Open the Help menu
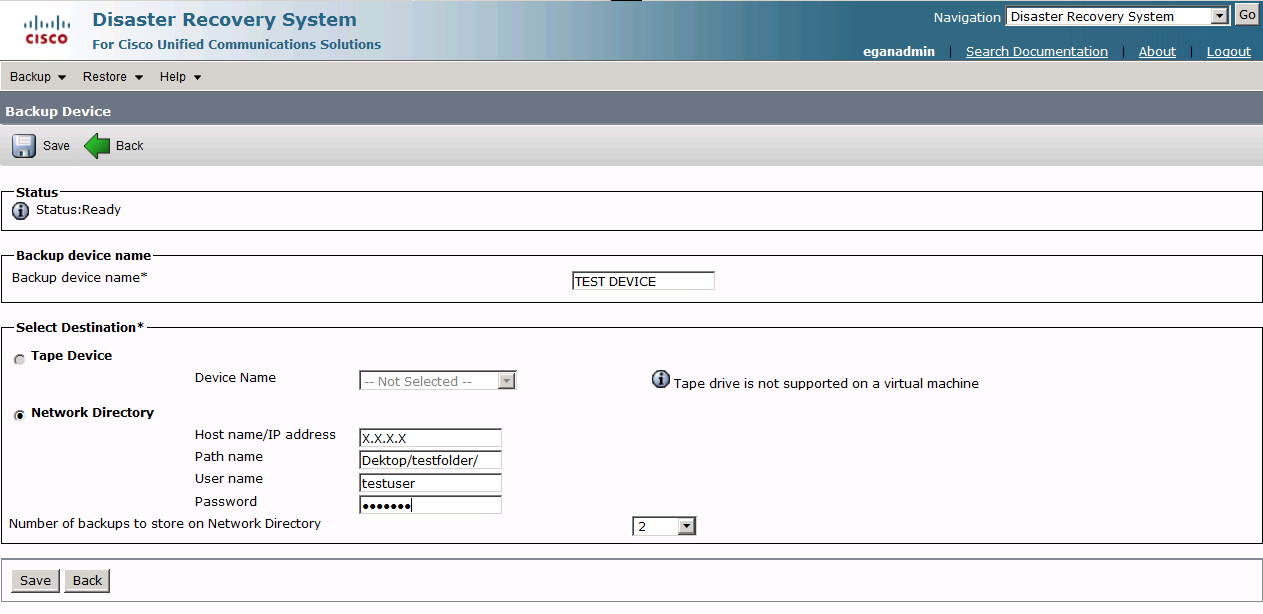The image size is (1263, 614). [x=181, y=77]
